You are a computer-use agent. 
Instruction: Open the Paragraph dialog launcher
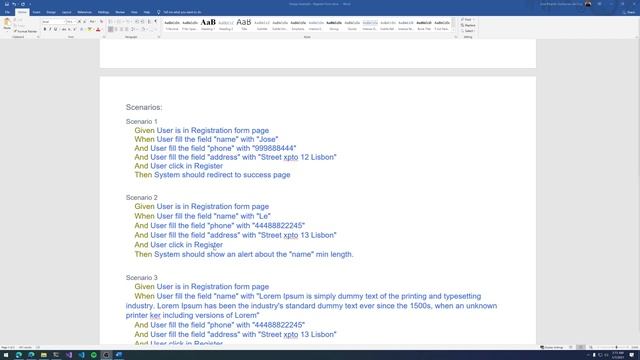coord(159,37)
